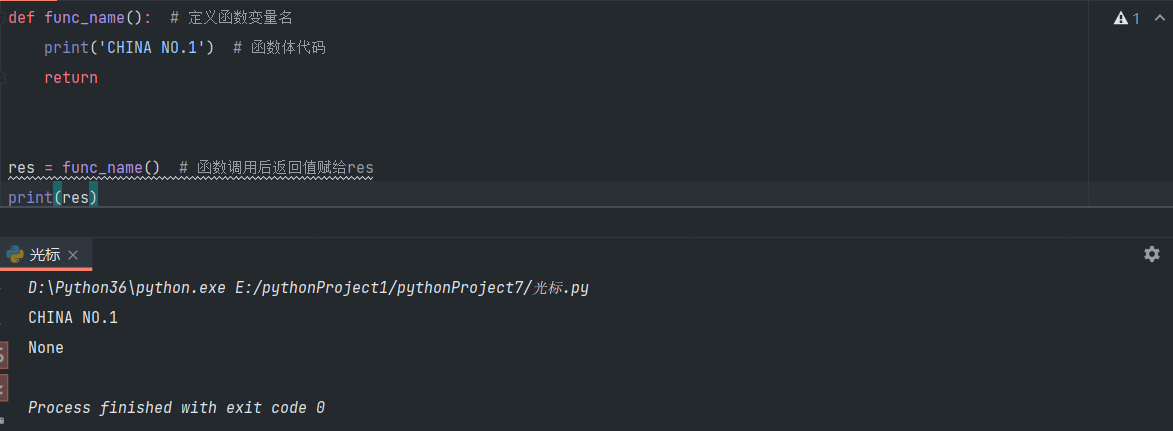
Task: Click the res variable in the assignment line
Action: [x=20, y=168]
